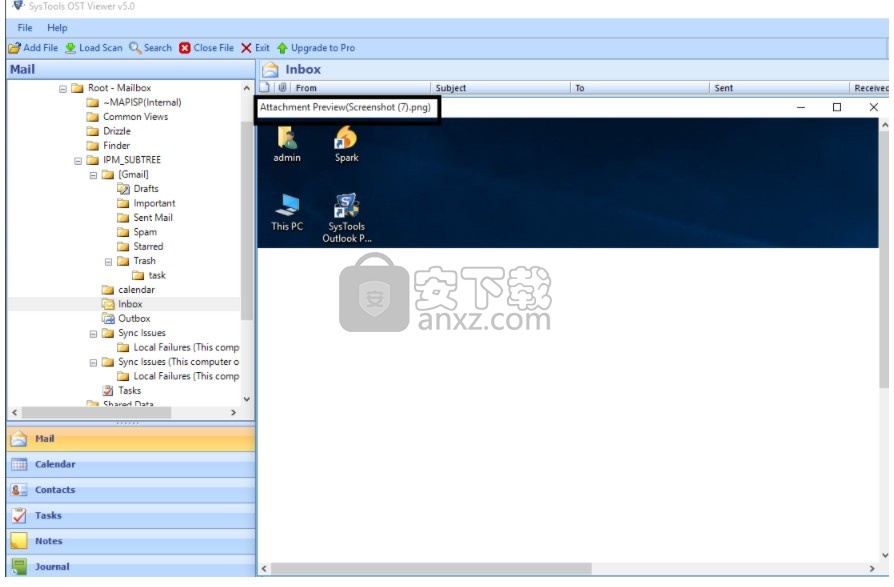894x587 pixels.
Task: Select the Tasks folder in tree
Action: 121,391
